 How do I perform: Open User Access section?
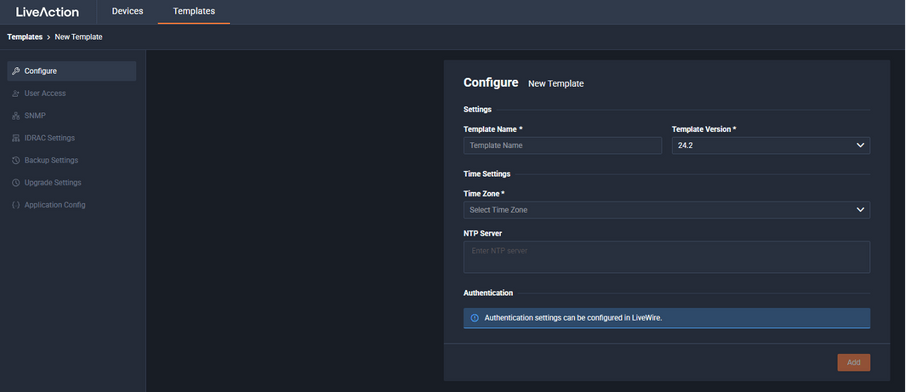point(72,94)
